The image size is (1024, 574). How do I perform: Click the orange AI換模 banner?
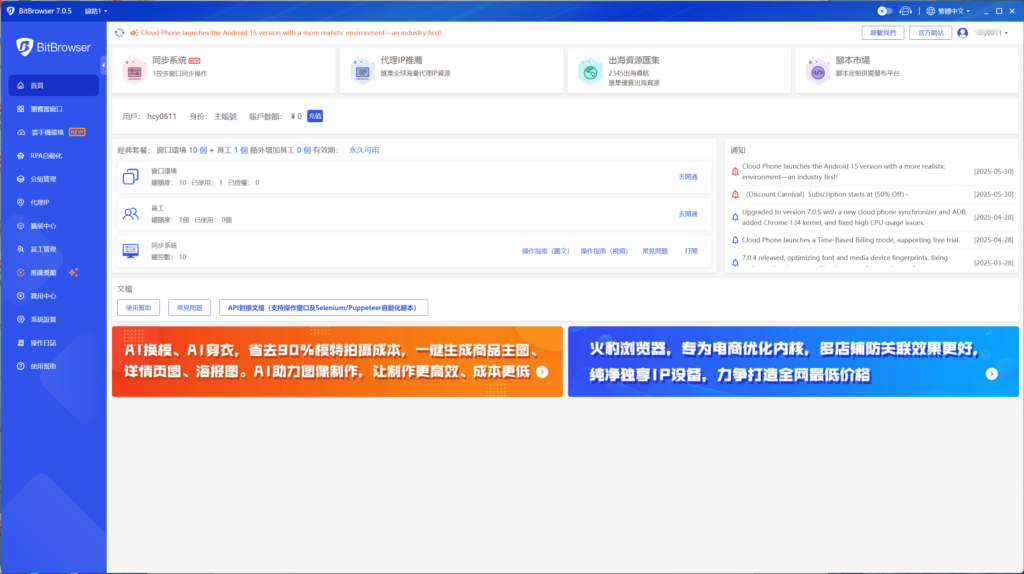point(337,362)
